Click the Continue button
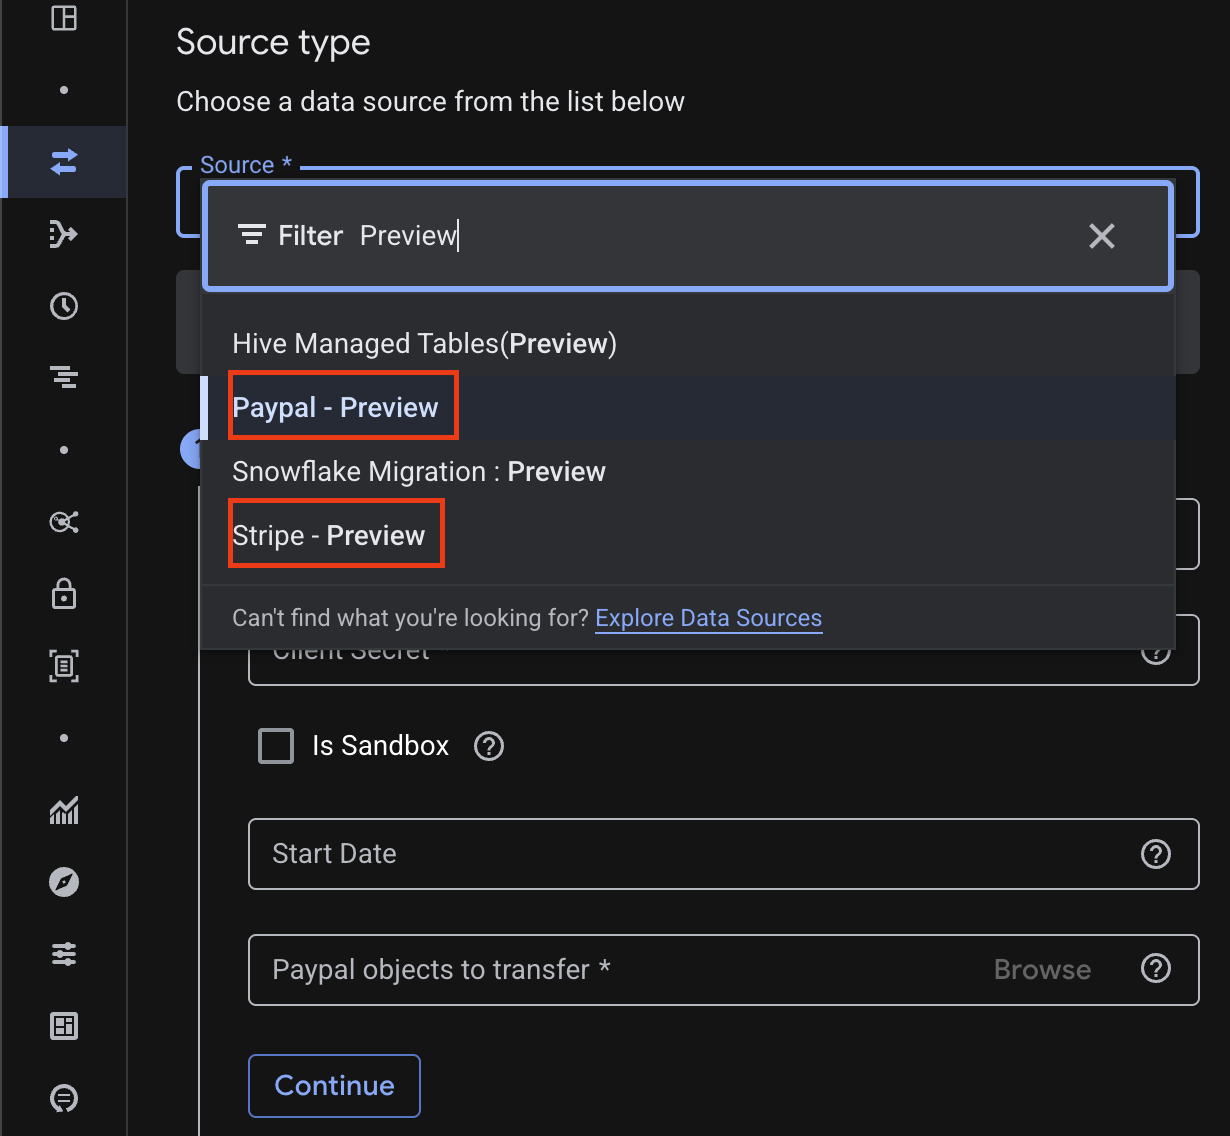Screen dimensions: 1230x1136 [x=334, y=1085]
